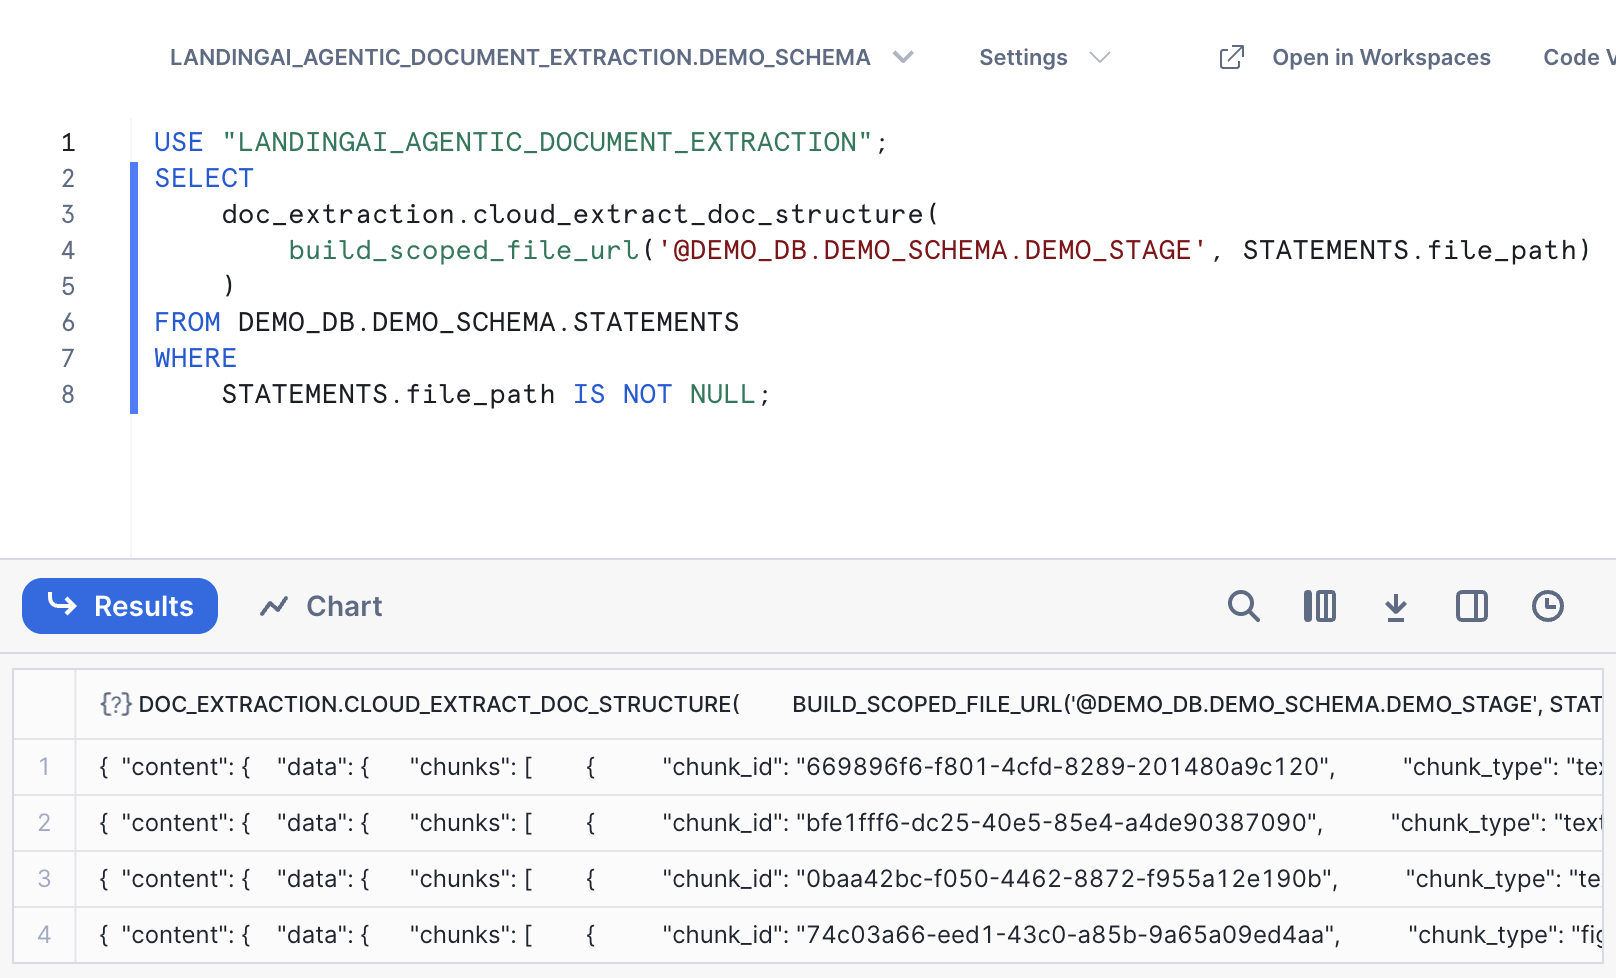Click doc_extraction.cloud_extract_doc_structure( text
Viewport: 1616px width, 978px height.
pyautogui.click(x=580, y=214)
